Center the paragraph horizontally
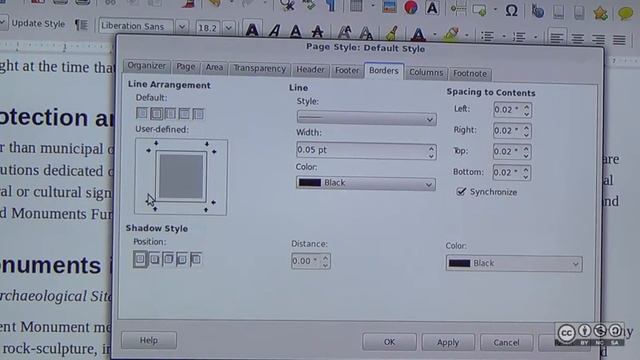640x360 pixels. click(577, 39)
